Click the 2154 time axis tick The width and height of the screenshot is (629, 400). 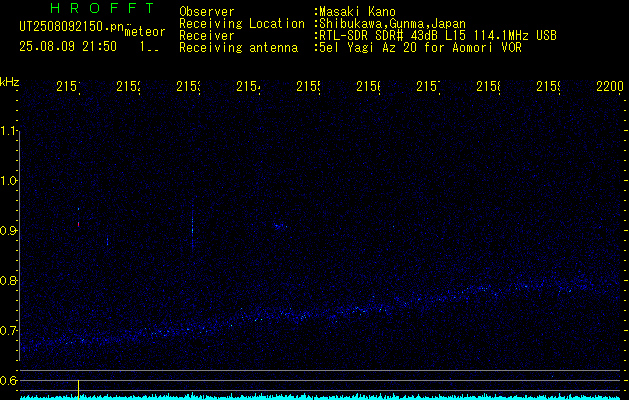click(x=248, y=86)
